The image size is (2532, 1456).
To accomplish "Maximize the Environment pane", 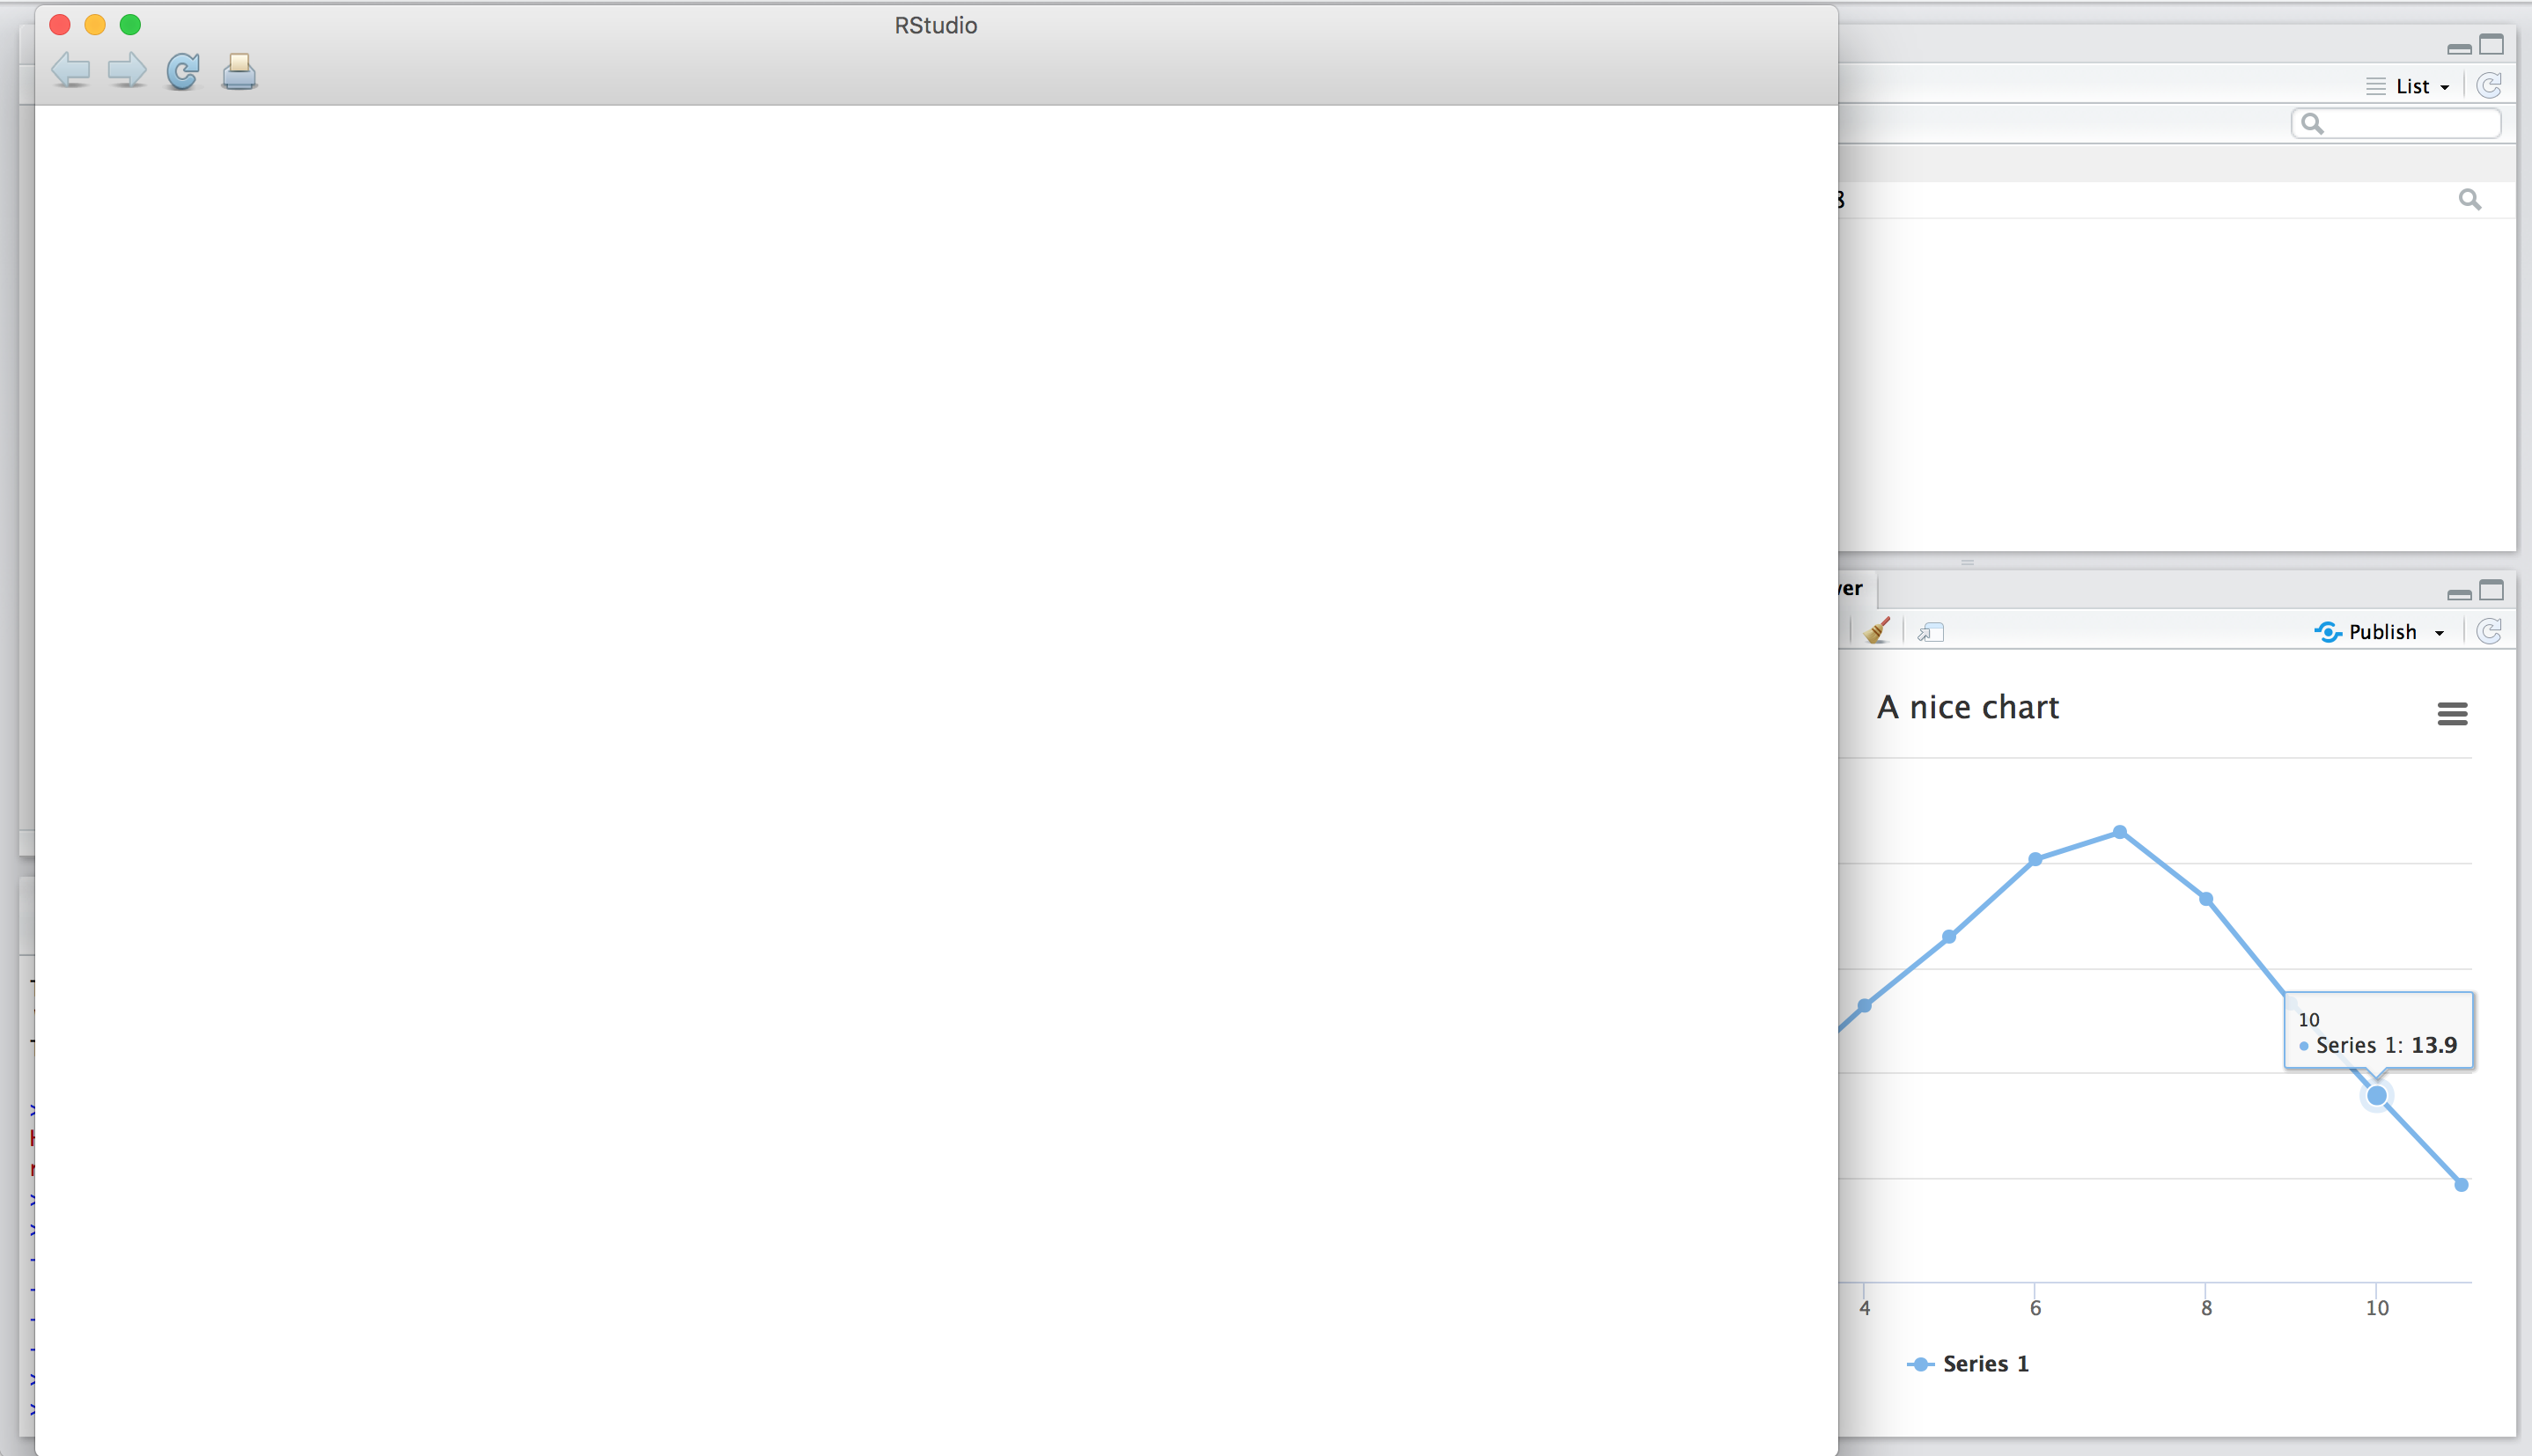I will click(x=2491, y=45).
